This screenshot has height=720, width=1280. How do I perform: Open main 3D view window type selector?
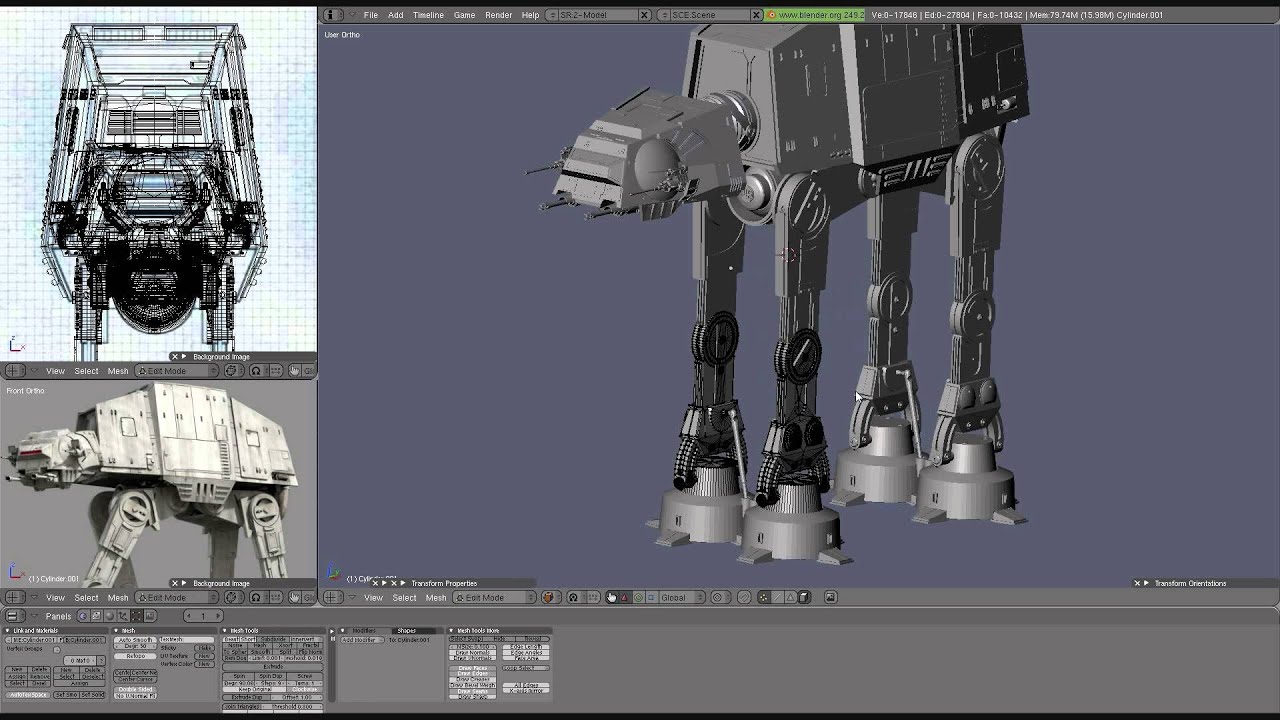(x=333, y=597)
